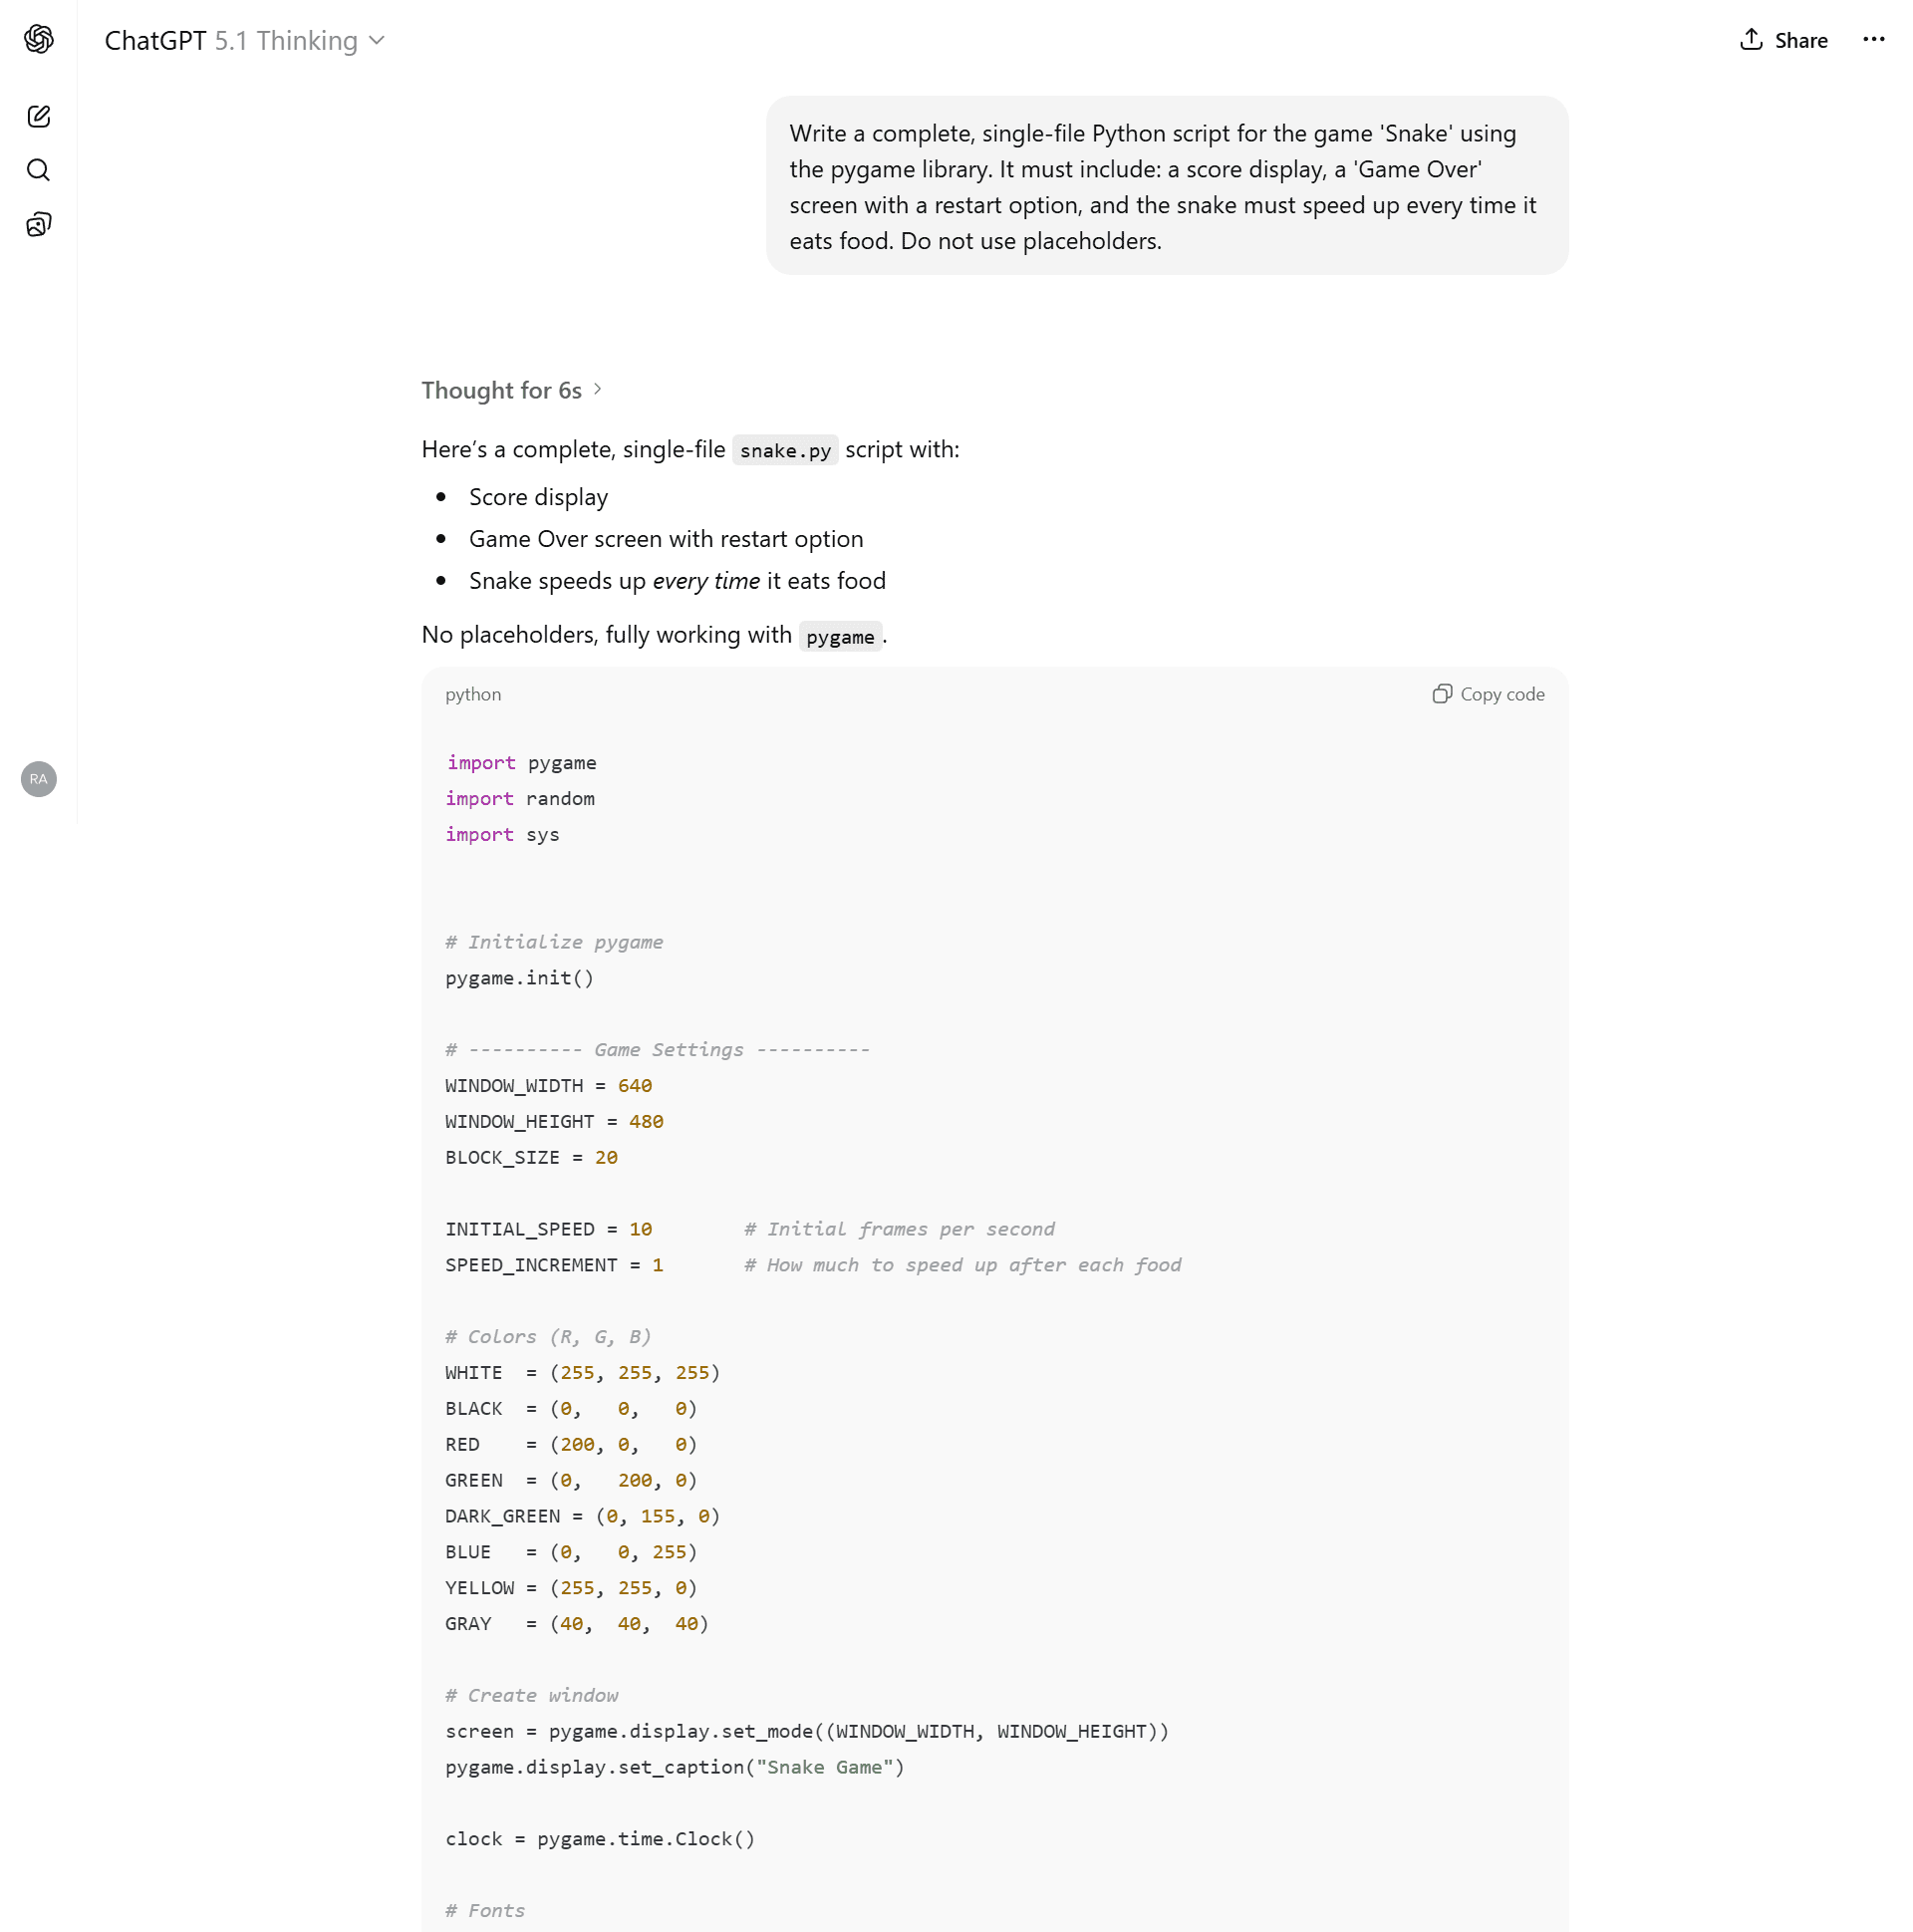Image resolution: width=1913 pixels, height=1932 pixels.
Task: Click the 'python' language label on code block
Action: (x=473, y=694)
